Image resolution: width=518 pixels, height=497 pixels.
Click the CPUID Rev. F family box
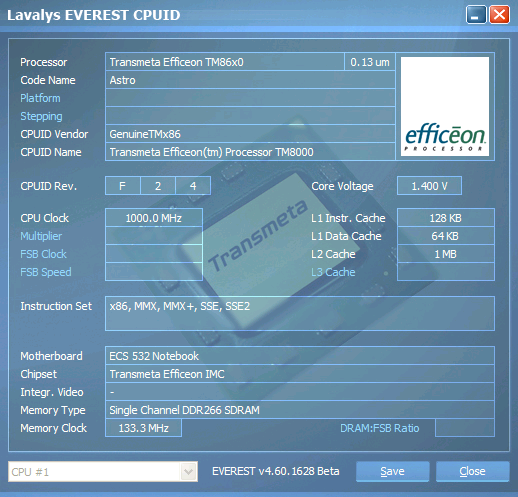point(123,186)
